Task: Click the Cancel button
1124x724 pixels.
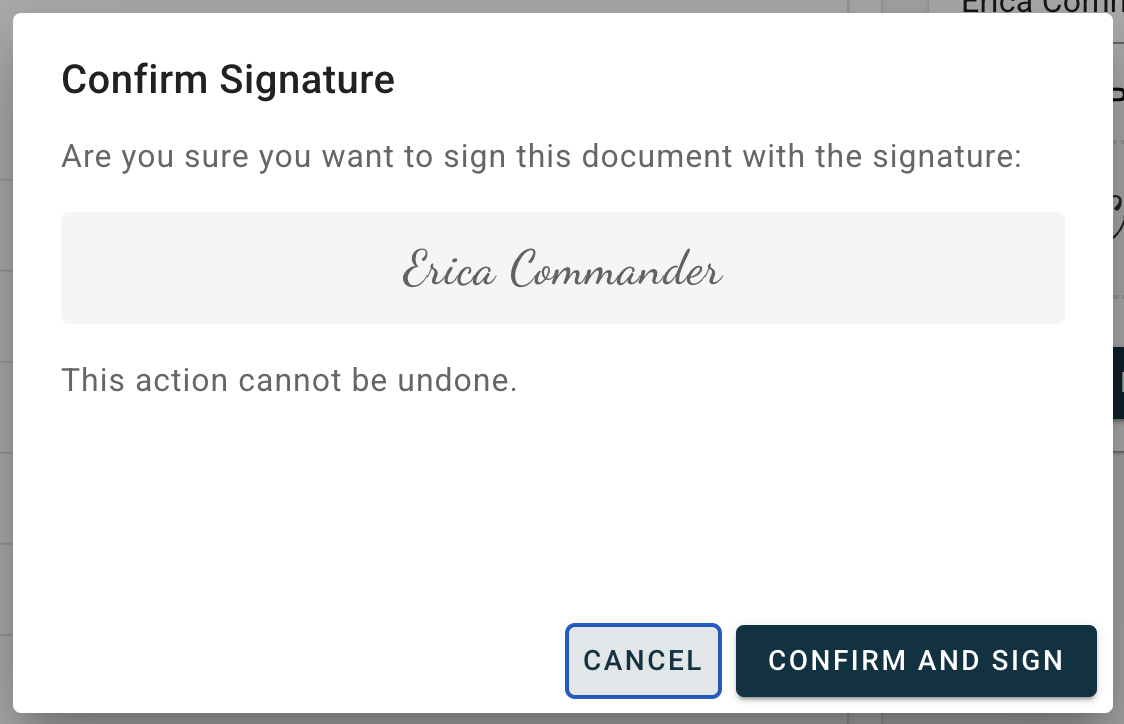Action: 643,661
